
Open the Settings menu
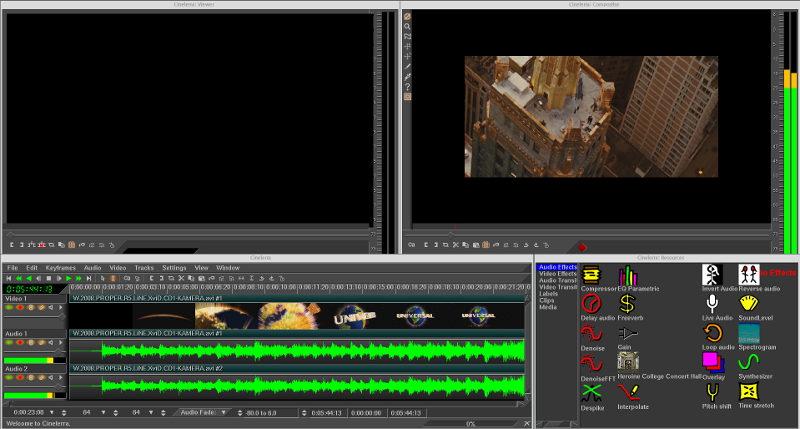(x=174, y=268)
